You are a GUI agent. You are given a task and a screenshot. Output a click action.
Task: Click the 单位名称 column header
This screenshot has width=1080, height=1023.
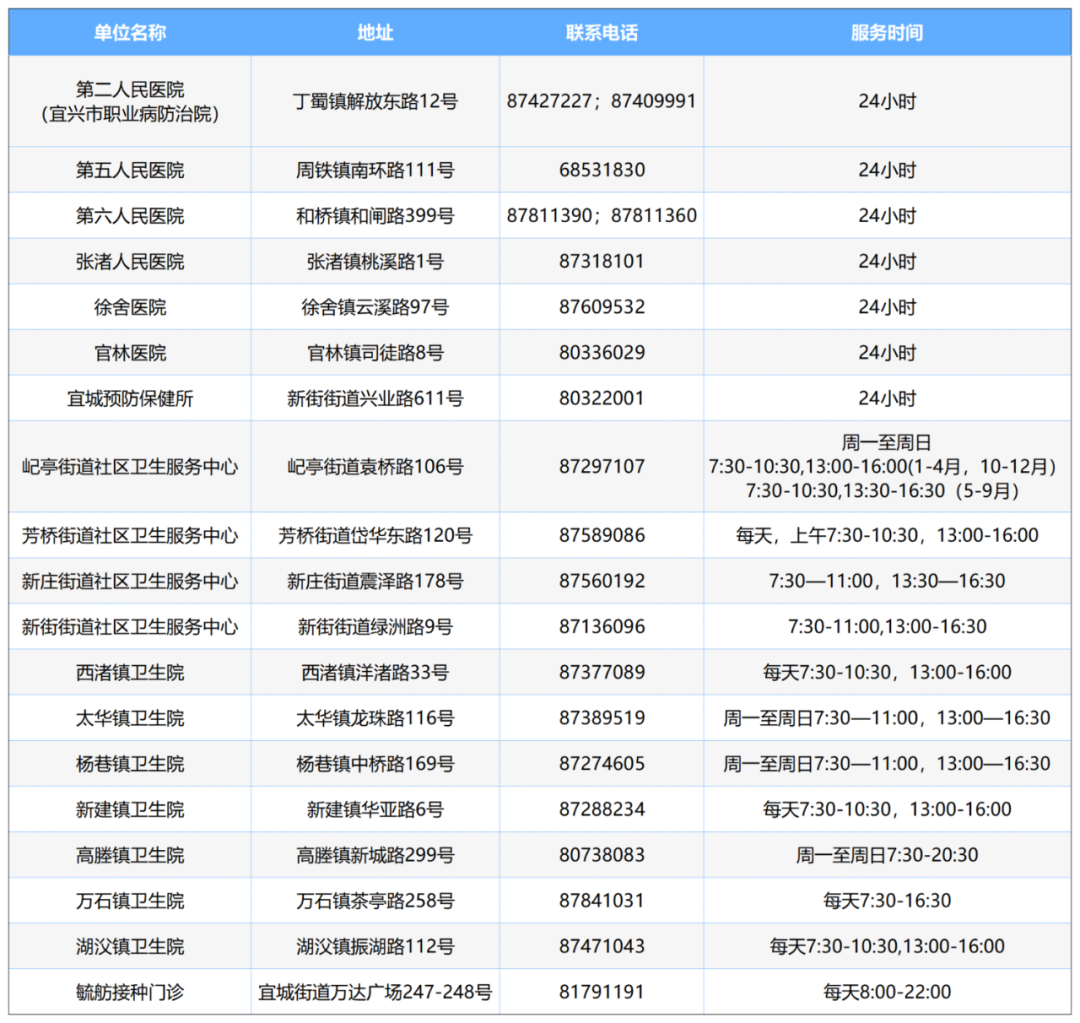tap(130, 33)
